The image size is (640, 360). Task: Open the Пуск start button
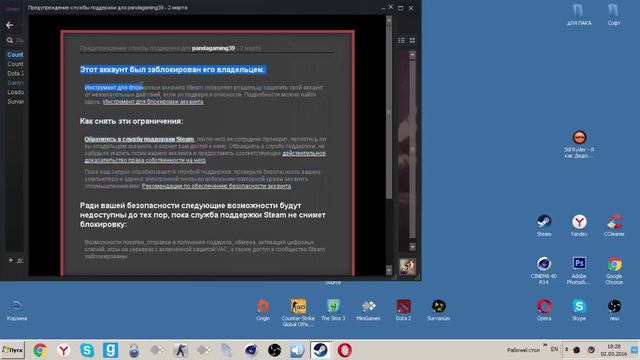tap(12, 350)
